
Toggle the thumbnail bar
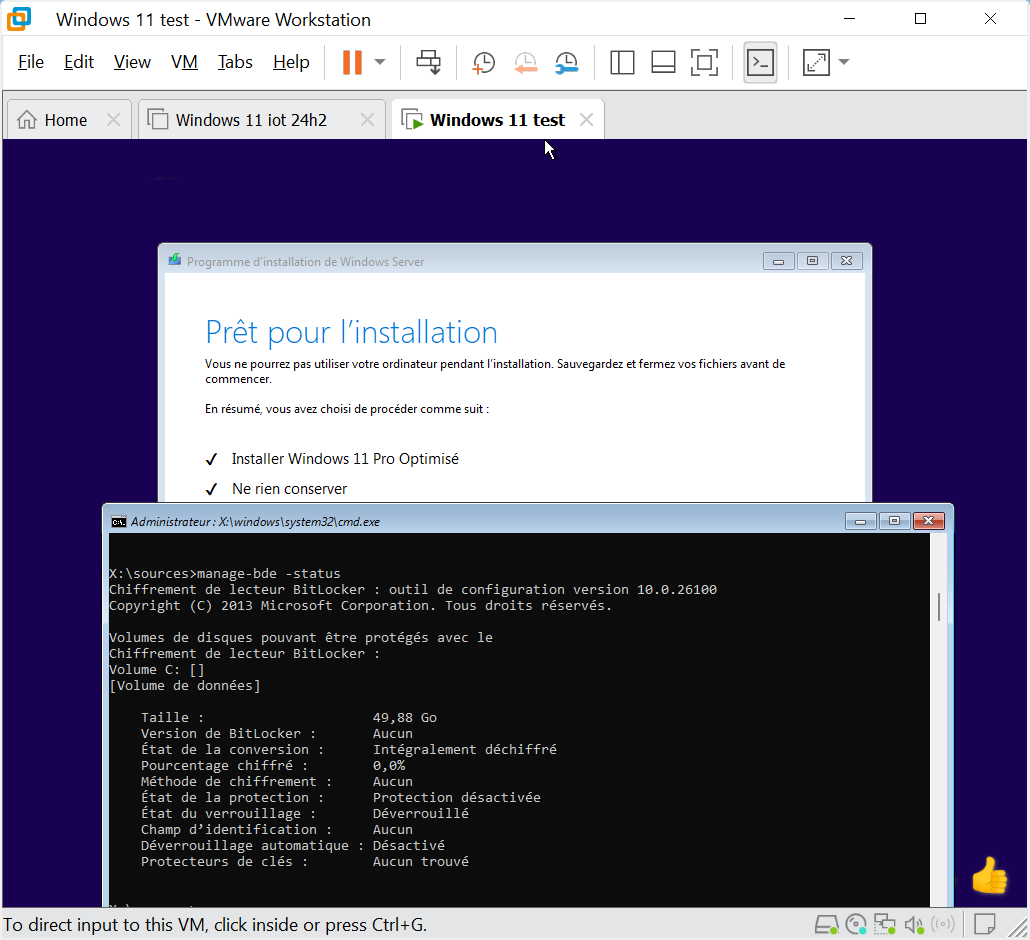click(x=663, y=62)
